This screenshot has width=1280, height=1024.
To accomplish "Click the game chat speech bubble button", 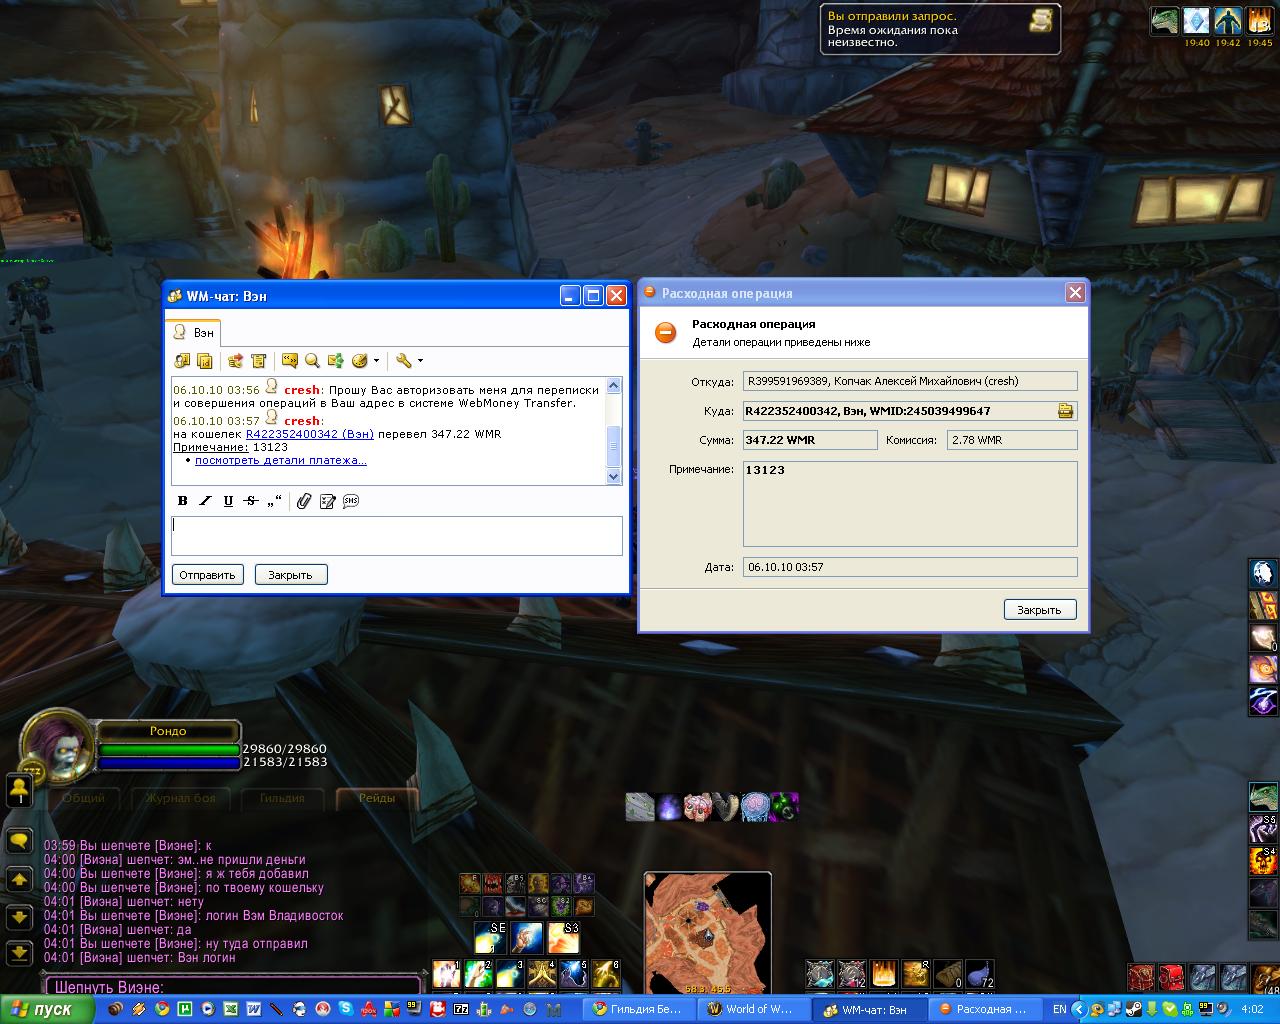I will pyautogui.click(x=19, y=842).
